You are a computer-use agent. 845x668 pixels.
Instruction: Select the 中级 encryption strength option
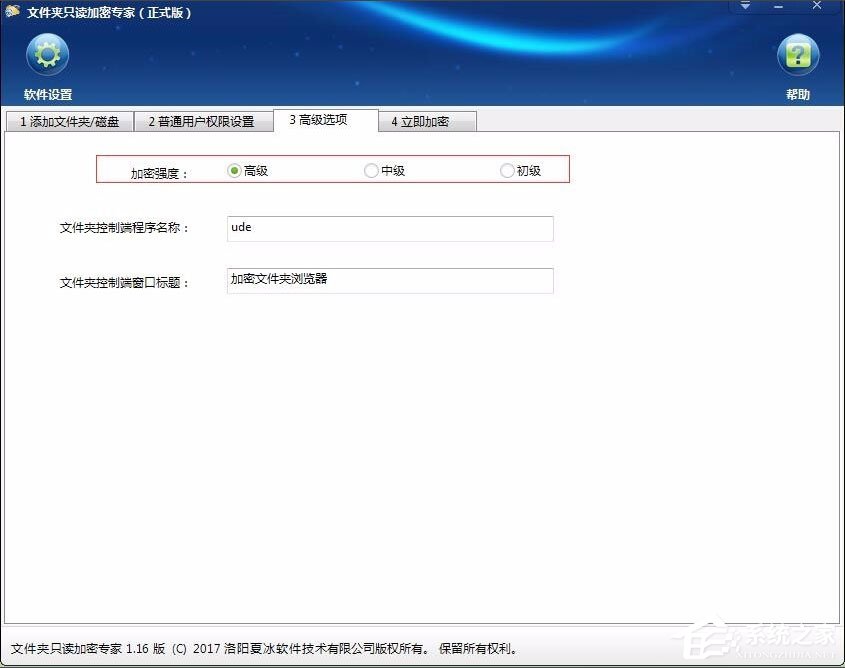coord(370,170)
